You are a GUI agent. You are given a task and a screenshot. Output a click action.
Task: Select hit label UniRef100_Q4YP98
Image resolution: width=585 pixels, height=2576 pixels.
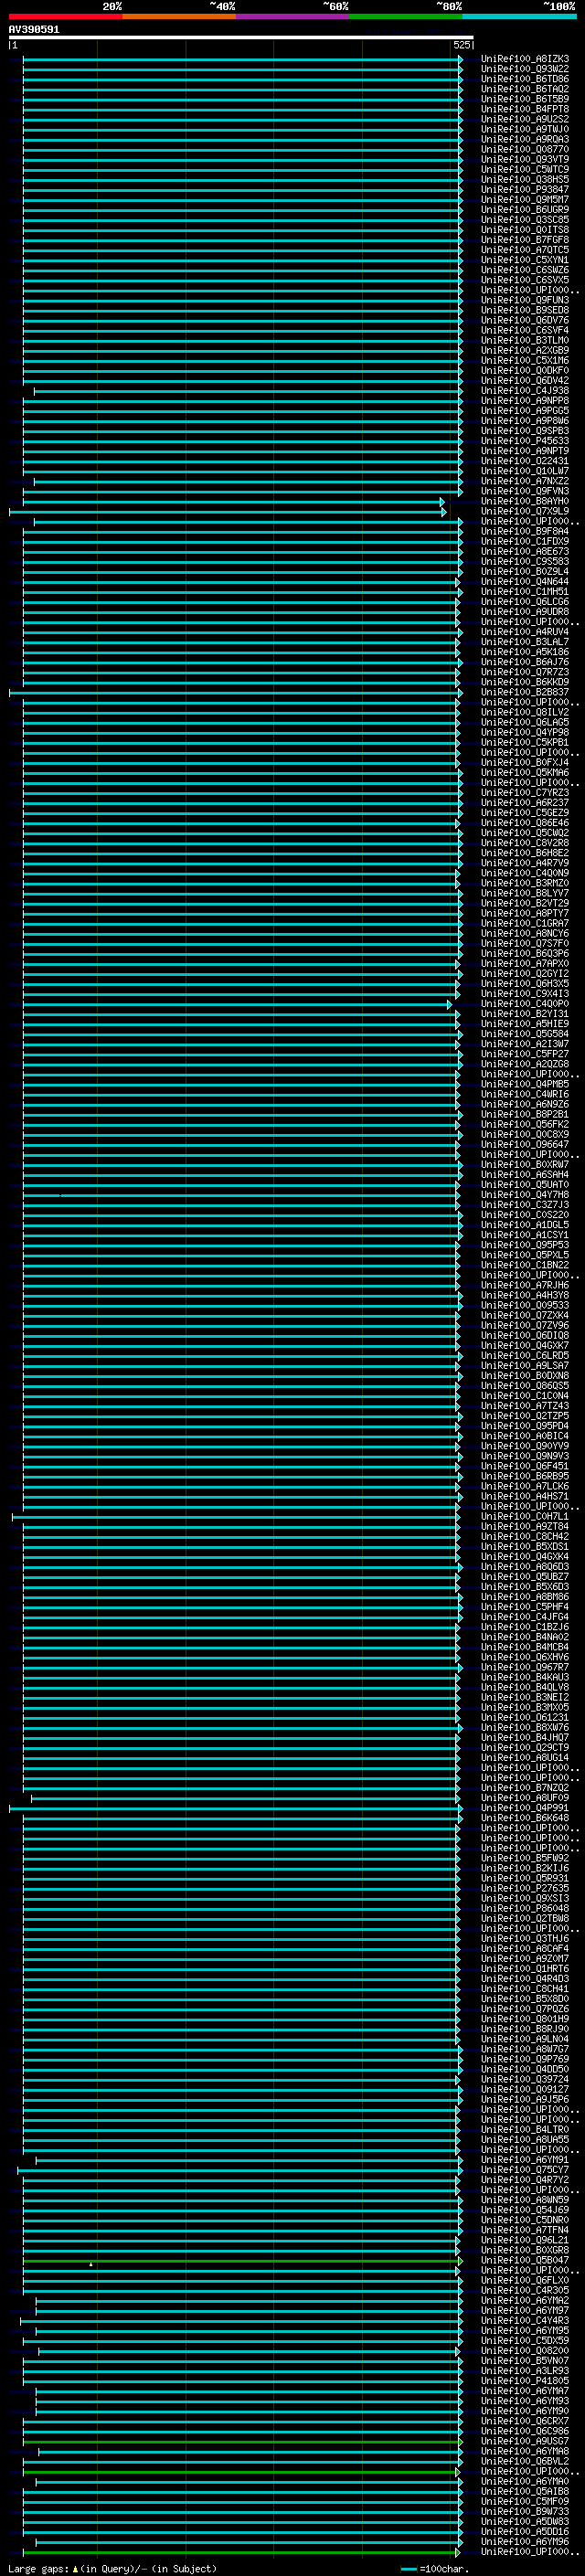point(525,733)
